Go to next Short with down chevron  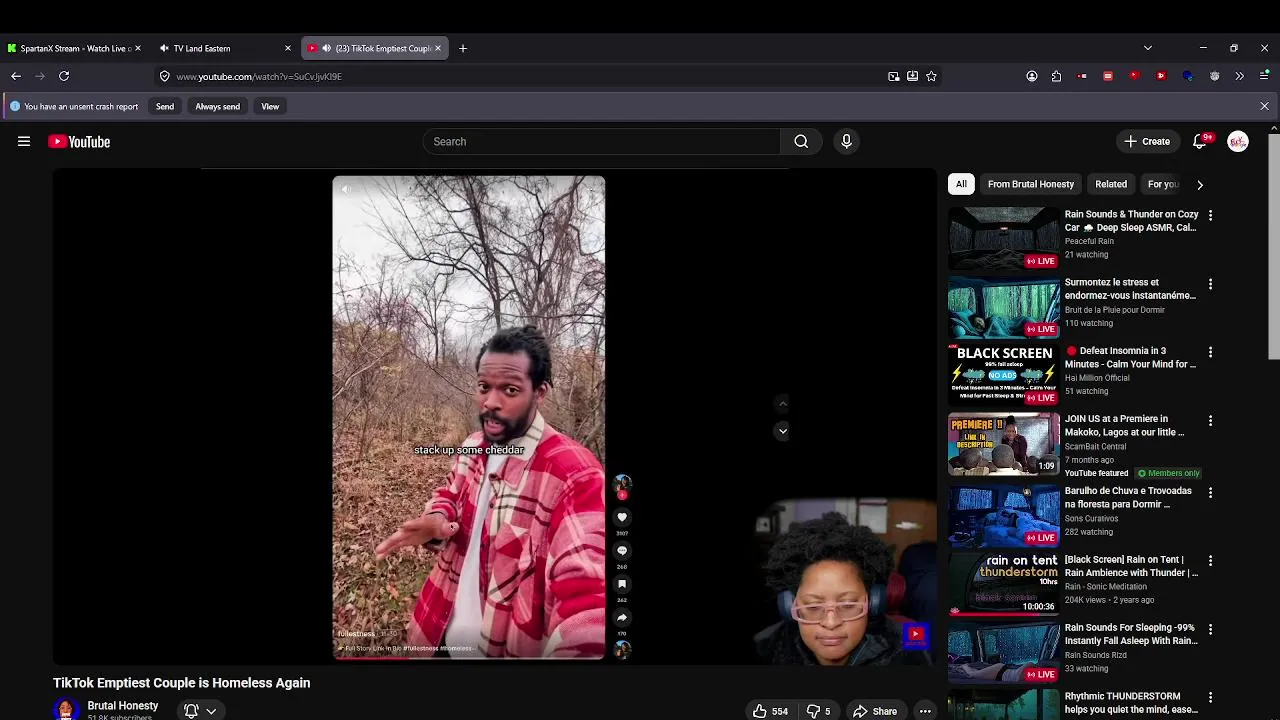tap(782, 431)
